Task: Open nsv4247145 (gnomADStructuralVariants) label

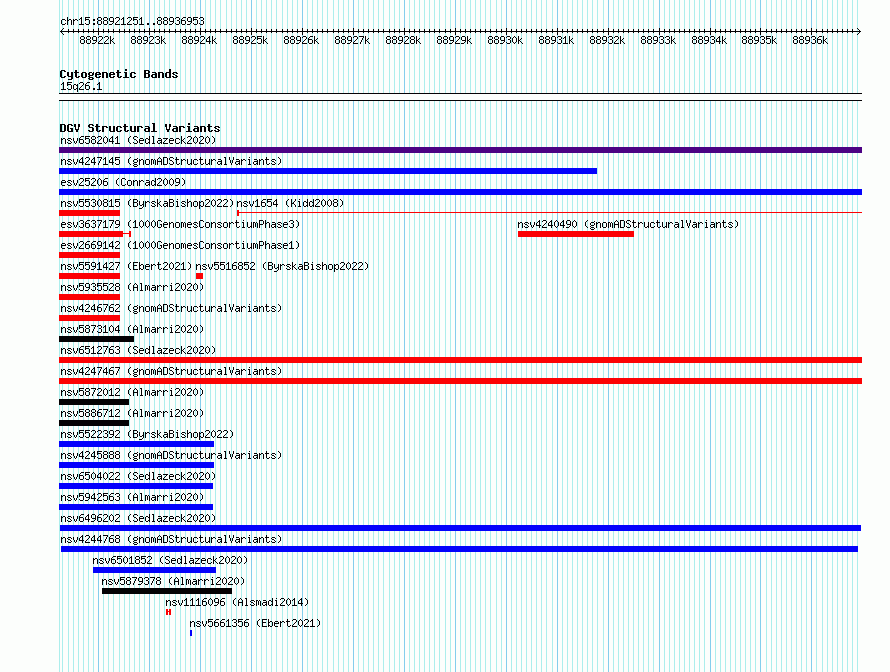Action: coord(171,161)
